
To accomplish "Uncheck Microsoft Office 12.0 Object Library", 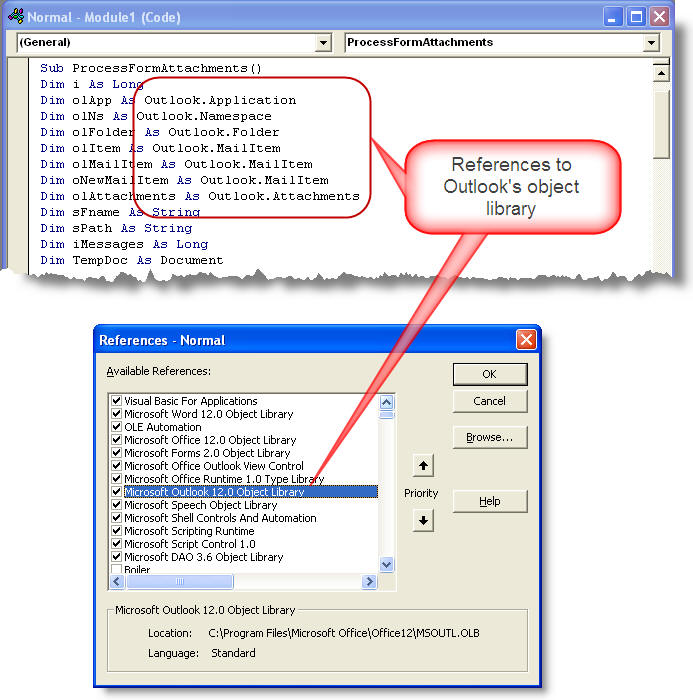I will click(x=117, y=439).
